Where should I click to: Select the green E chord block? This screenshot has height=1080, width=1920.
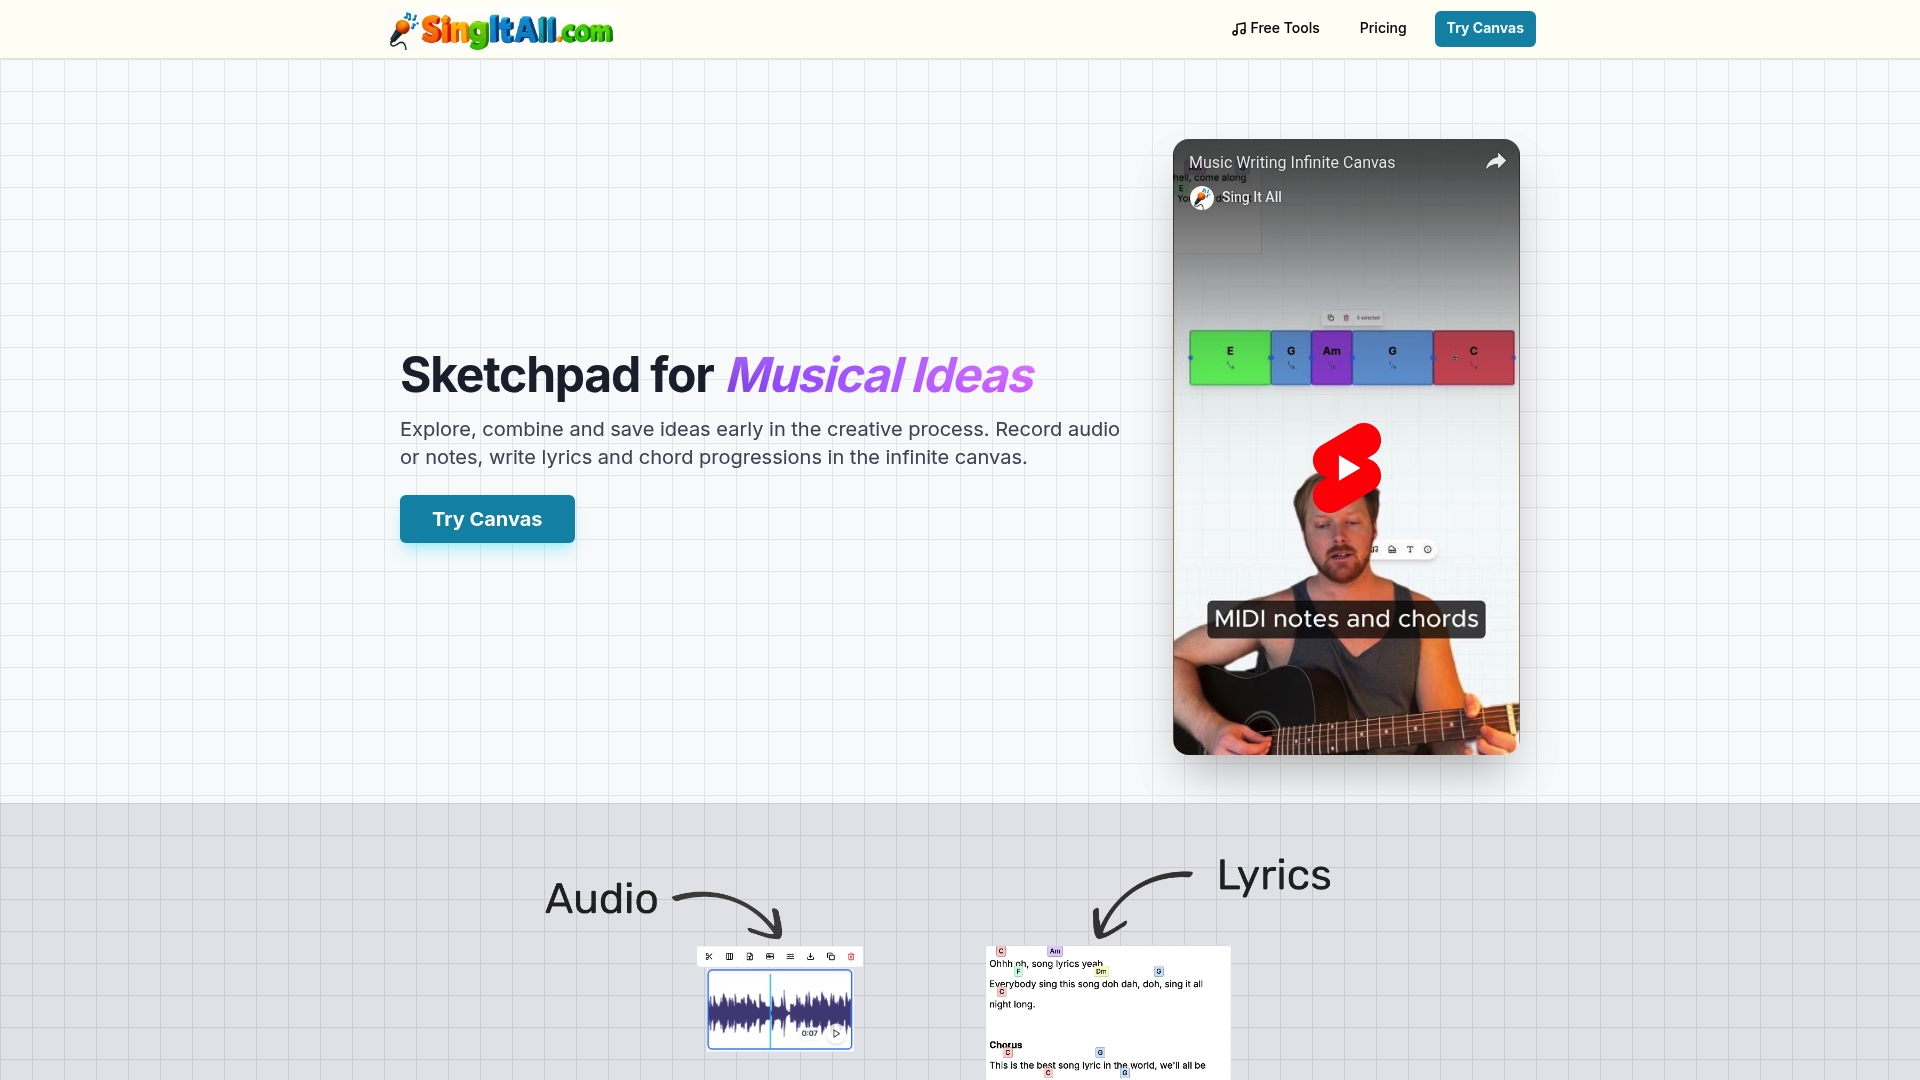1229,357
